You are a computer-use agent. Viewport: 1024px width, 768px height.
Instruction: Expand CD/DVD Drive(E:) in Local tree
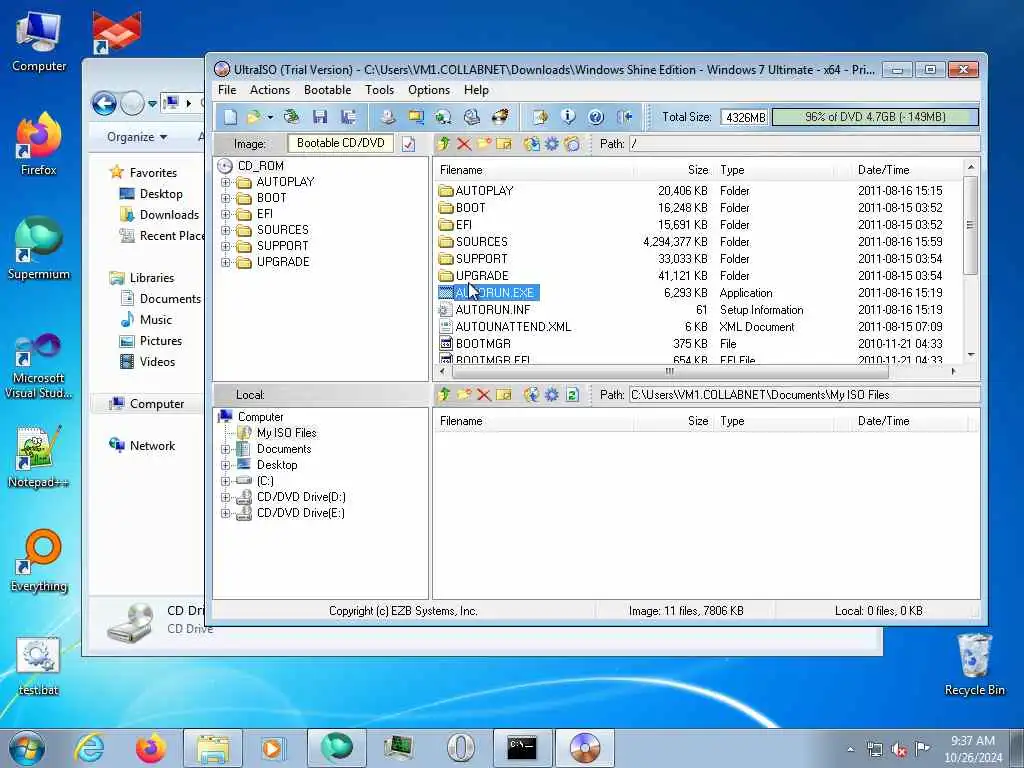pyautogui.click(x=226, y=513)
